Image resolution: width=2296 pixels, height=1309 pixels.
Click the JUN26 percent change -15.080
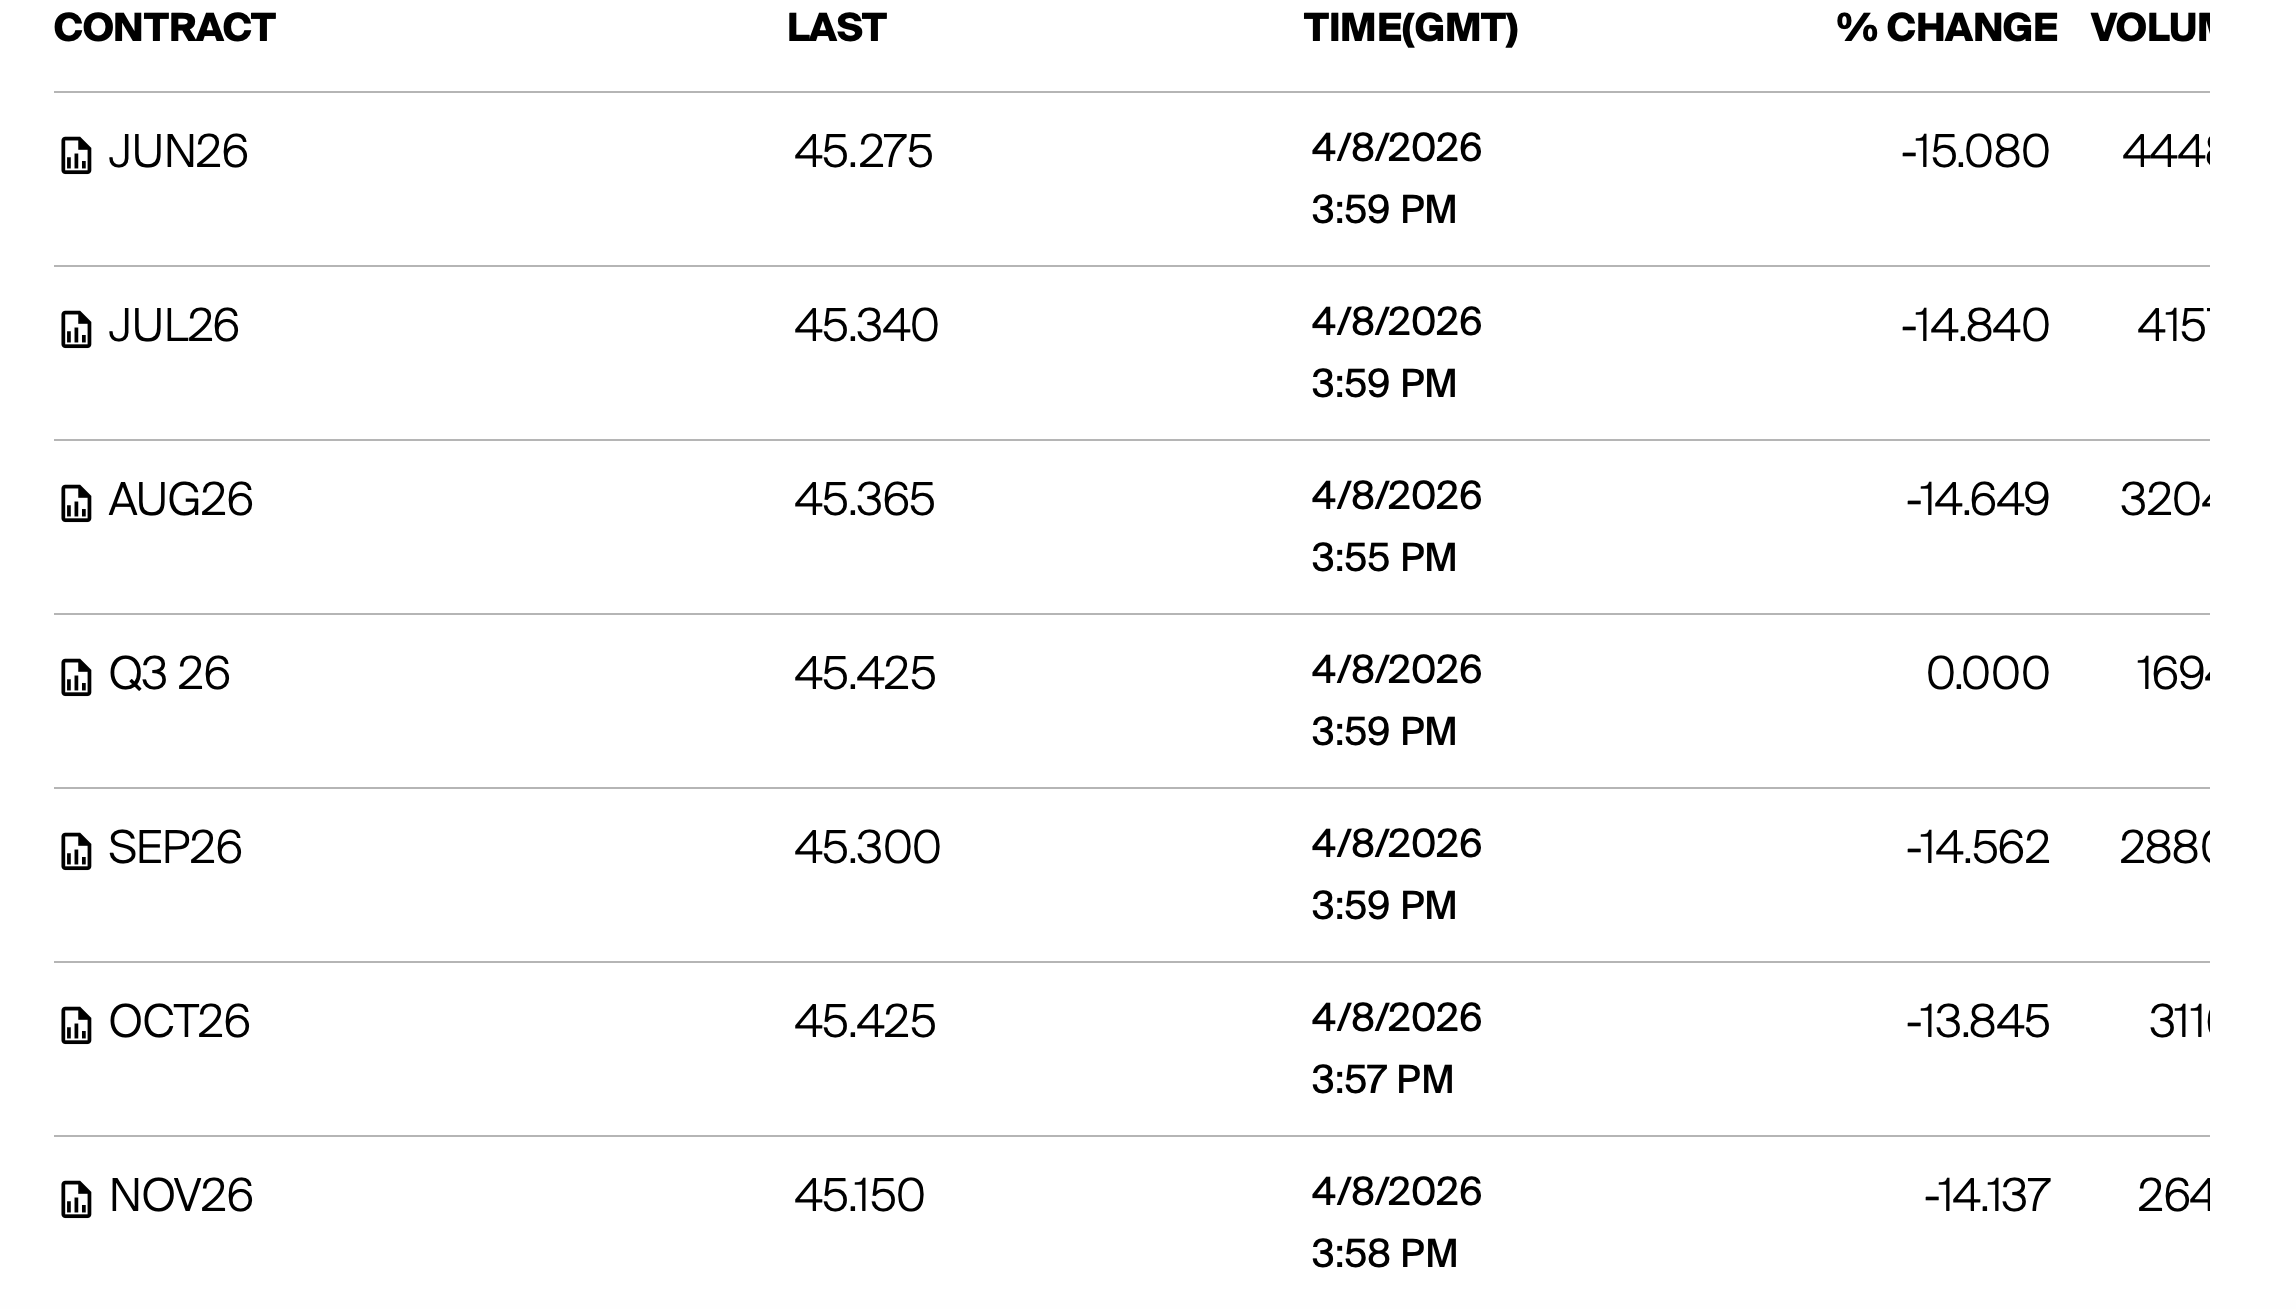[x=1975, y=152]
